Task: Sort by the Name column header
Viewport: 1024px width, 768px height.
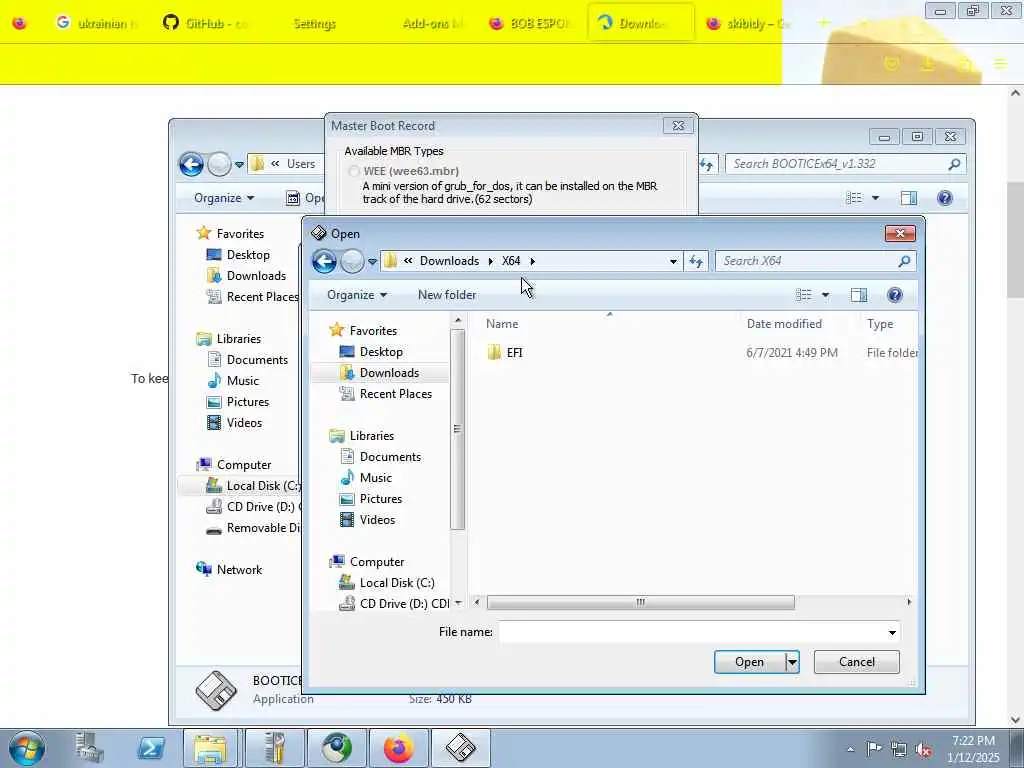Action: point(502,324)
